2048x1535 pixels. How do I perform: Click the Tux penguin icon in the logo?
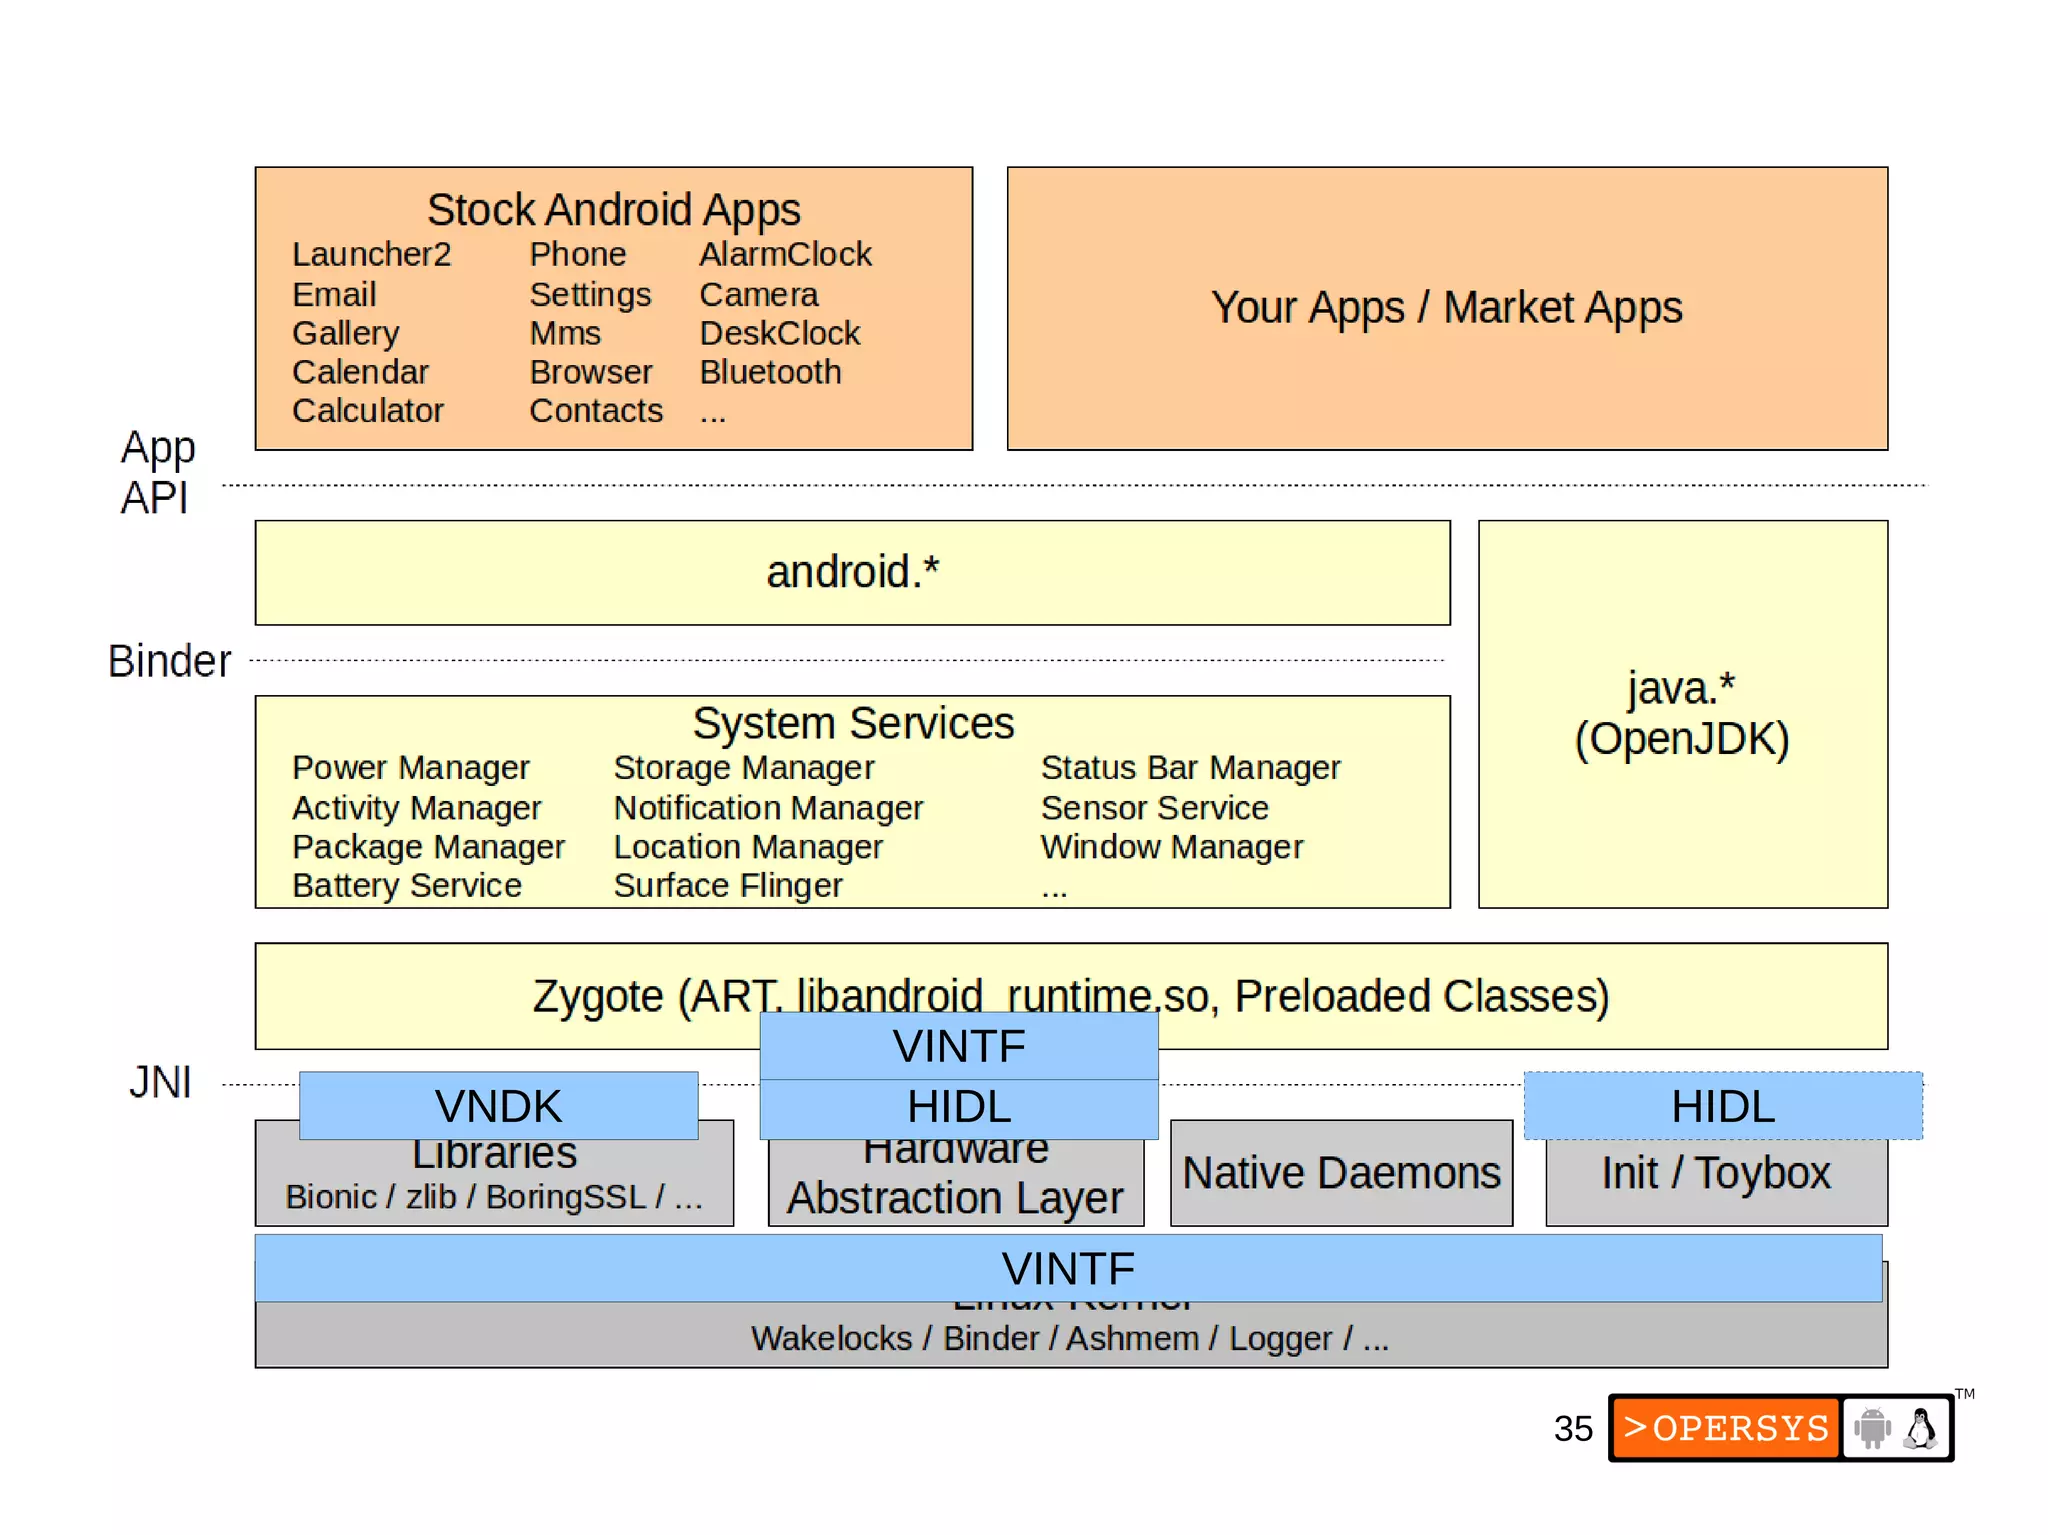tap(1920, 1427)
